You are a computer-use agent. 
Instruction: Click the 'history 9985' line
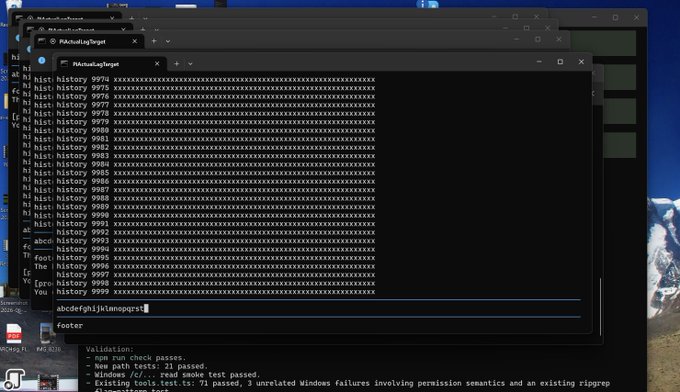click(x=216, y=173)
